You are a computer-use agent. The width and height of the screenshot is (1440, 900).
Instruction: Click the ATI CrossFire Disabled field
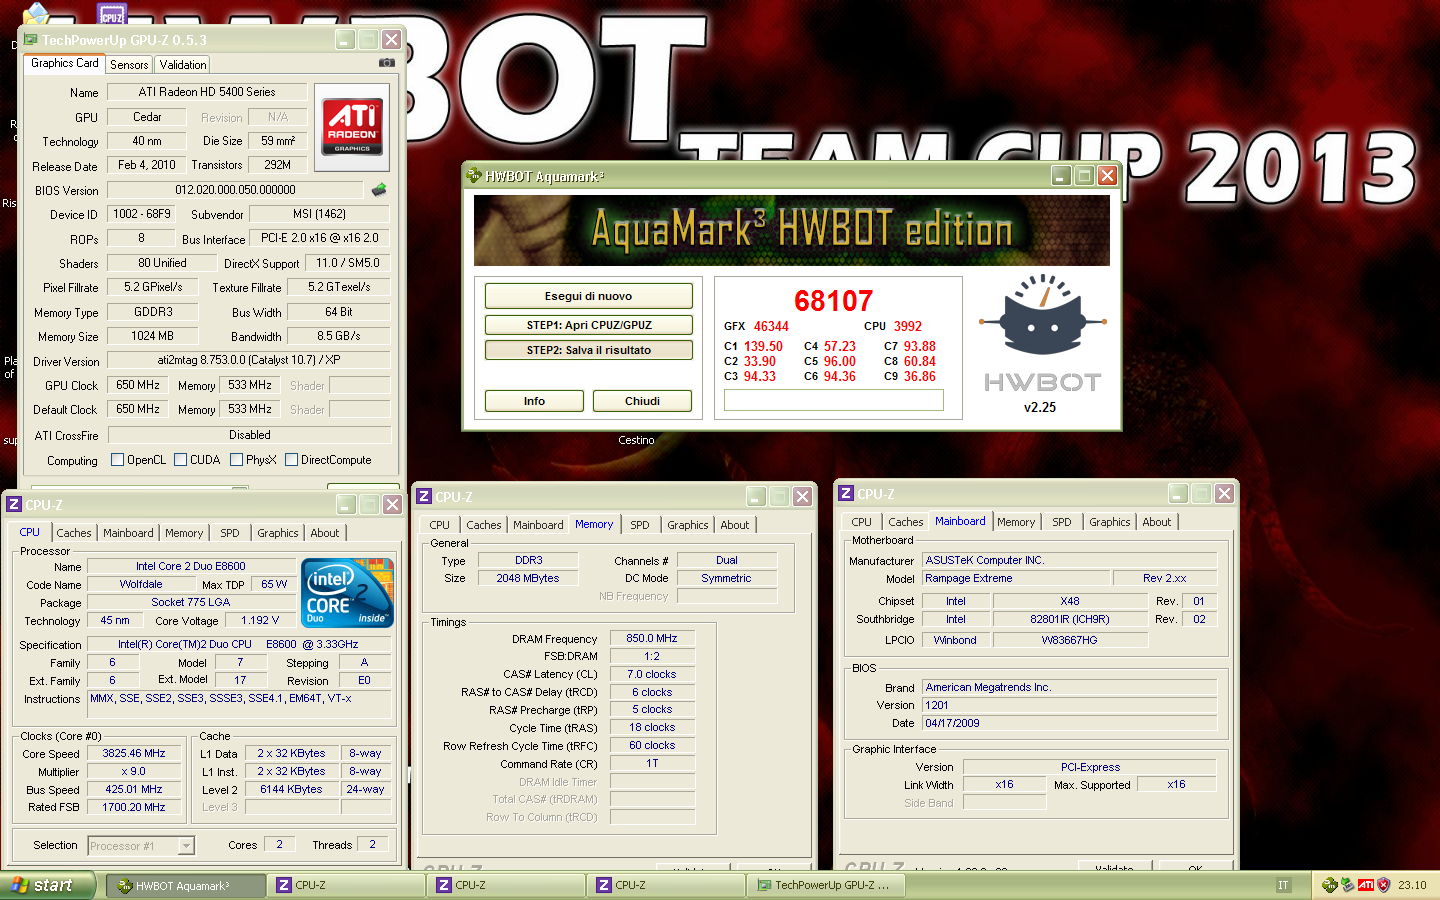click(249, 435)
